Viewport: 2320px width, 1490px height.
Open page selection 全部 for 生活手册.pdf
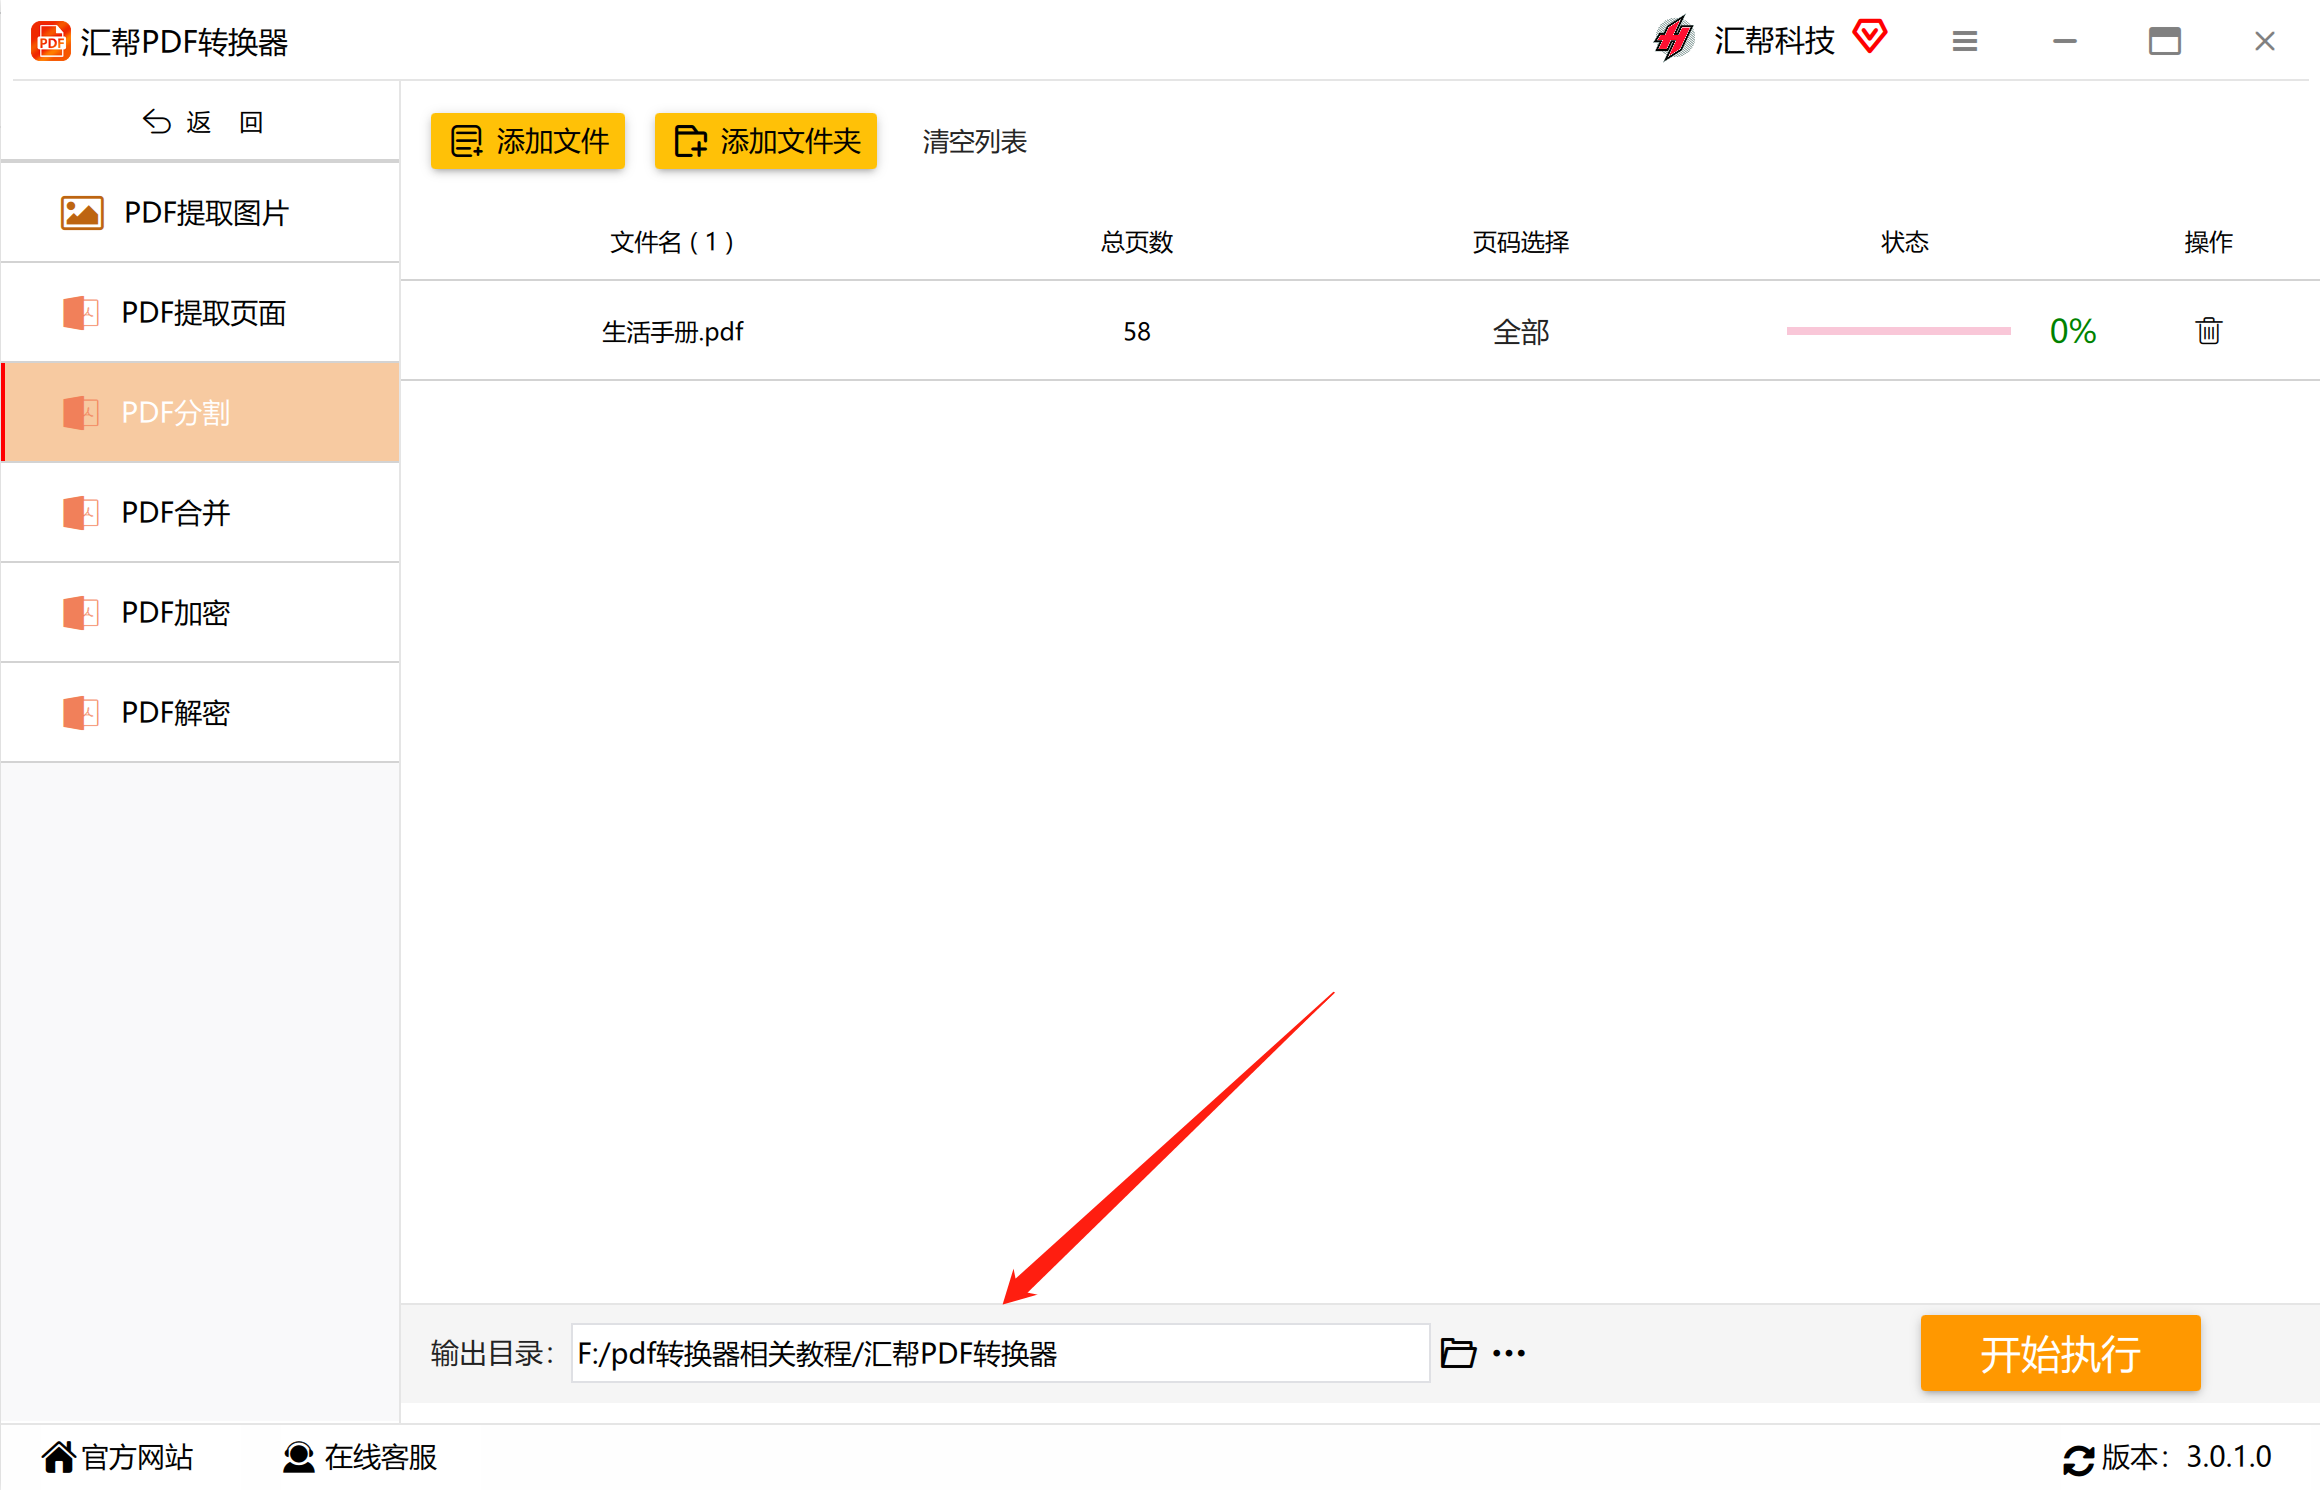pos(1521,331)
